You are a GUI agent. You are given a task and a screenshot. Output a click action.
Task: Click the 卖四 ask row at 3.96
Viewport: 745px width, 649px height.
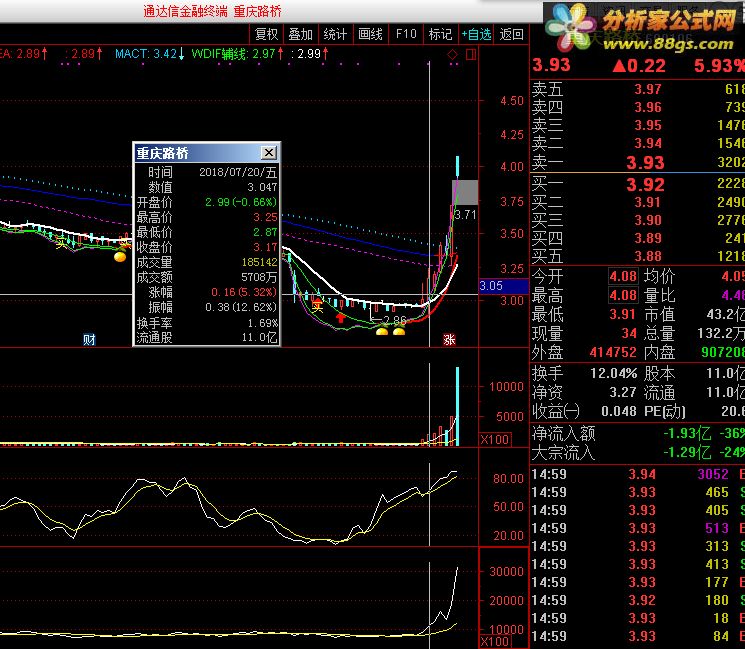[x=638, y=107]
